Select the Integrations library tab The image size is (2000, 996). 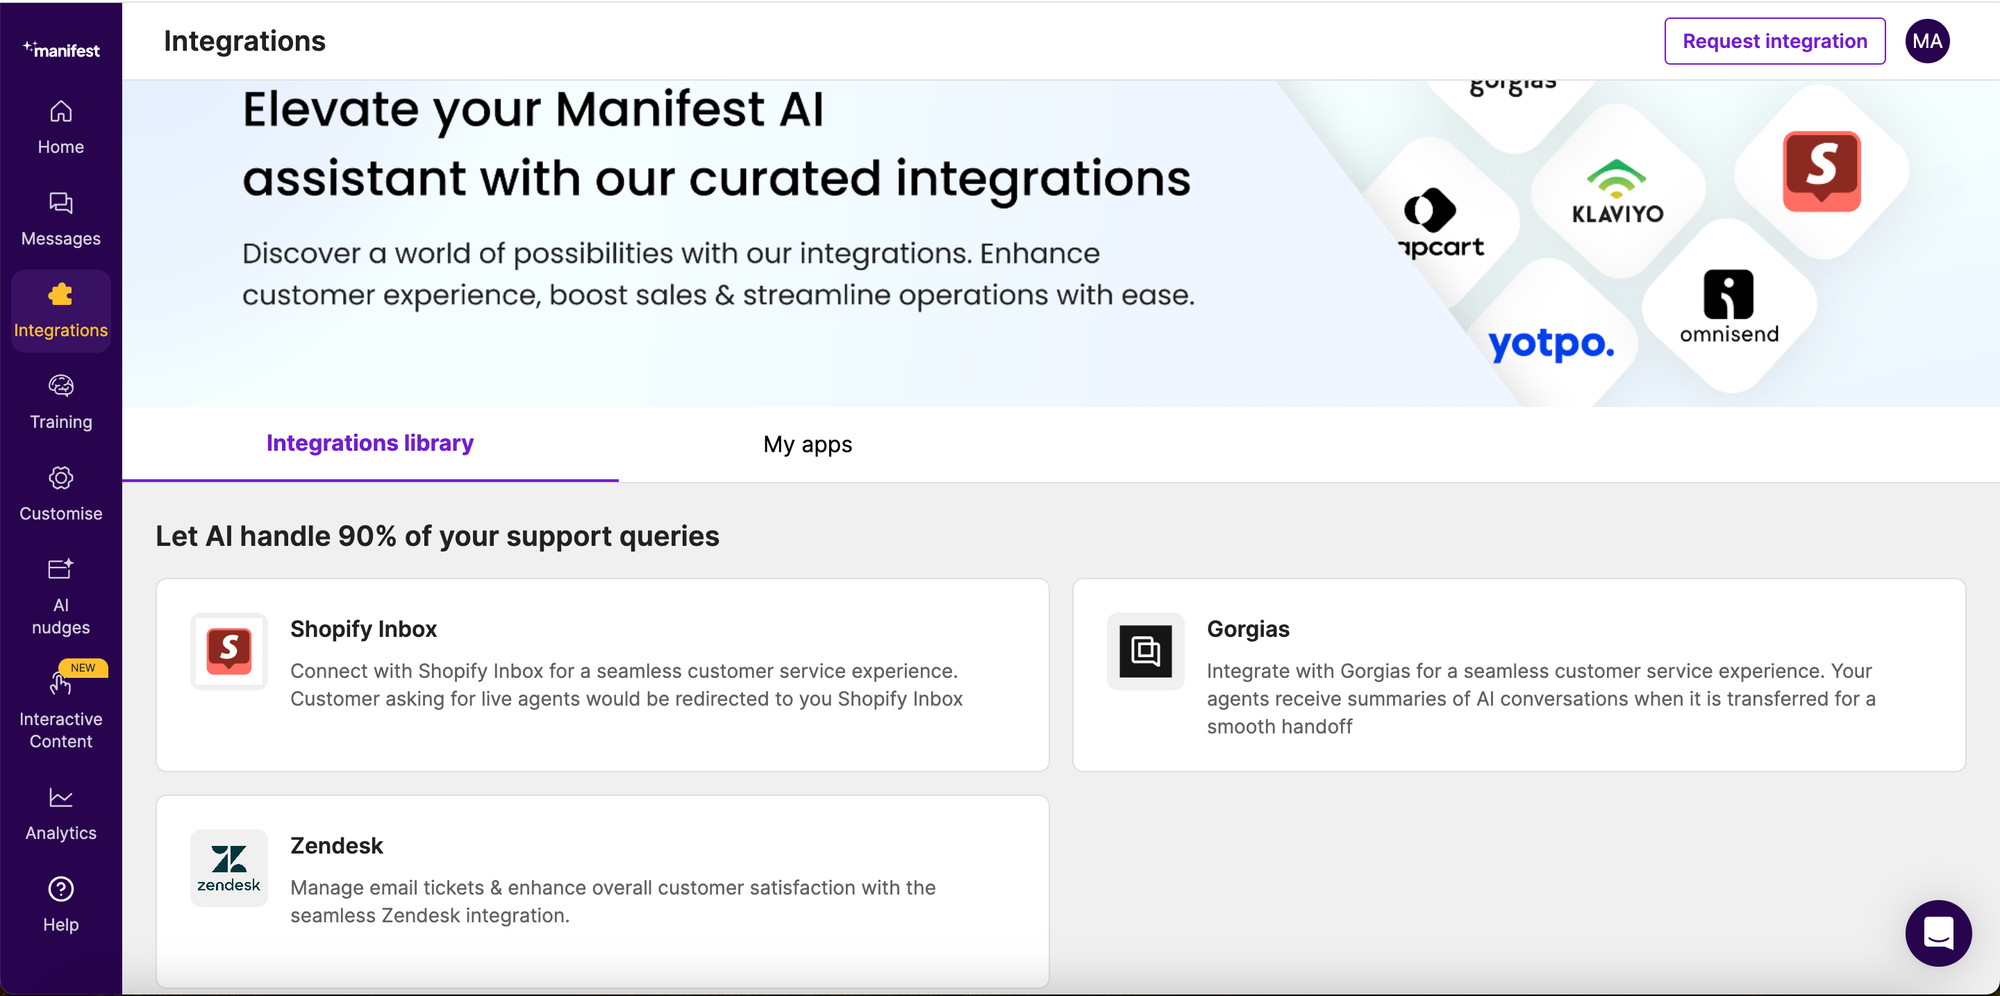(x=369, y=443)
